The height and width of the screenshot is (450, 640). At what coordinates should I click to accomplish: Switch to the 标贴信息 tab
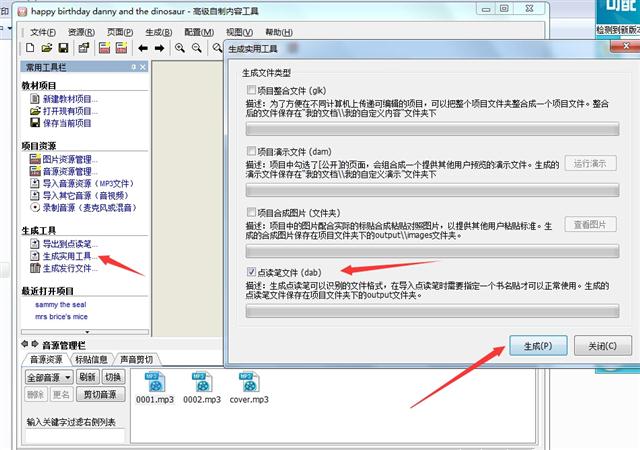(x=92, y=359)
